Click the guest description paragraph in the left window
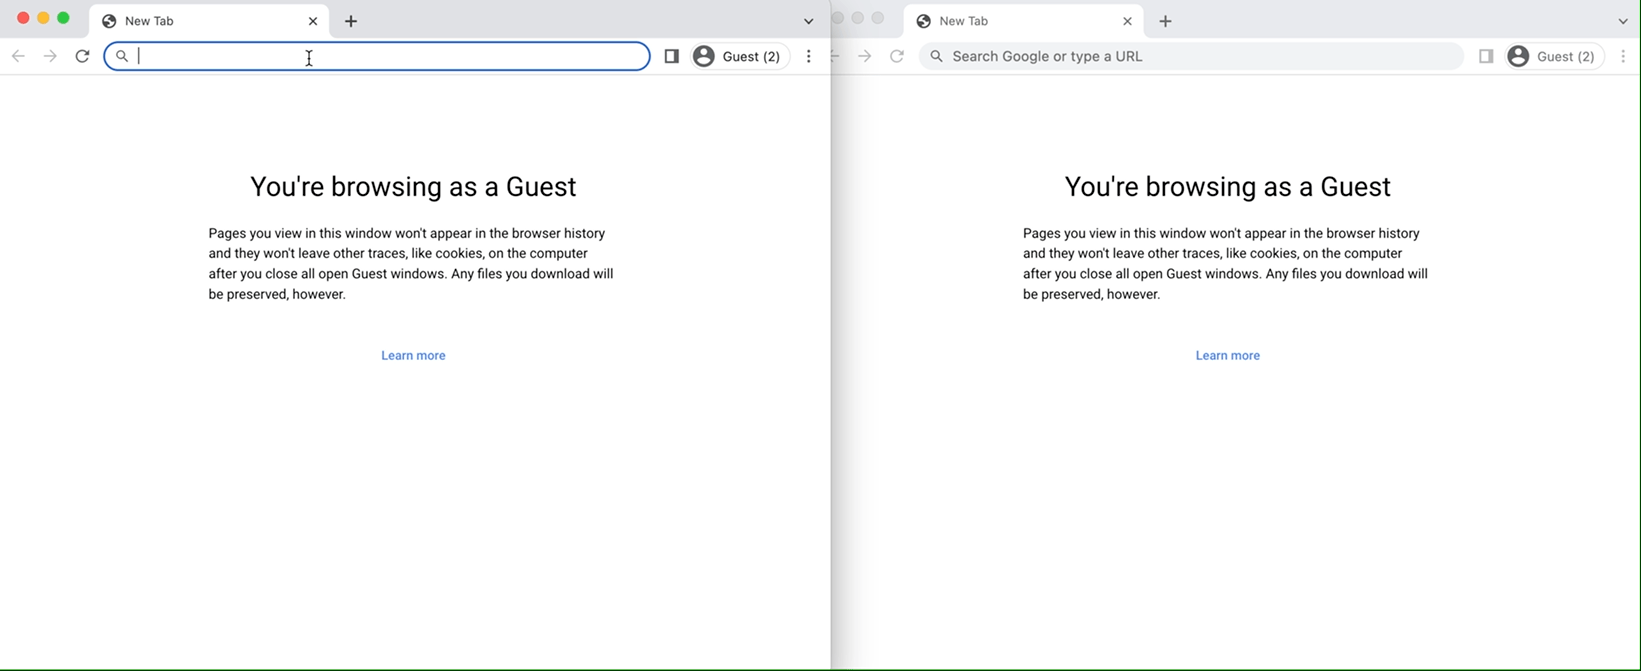The width and height of the screenshot is (1641, 671). click(411, 264)
